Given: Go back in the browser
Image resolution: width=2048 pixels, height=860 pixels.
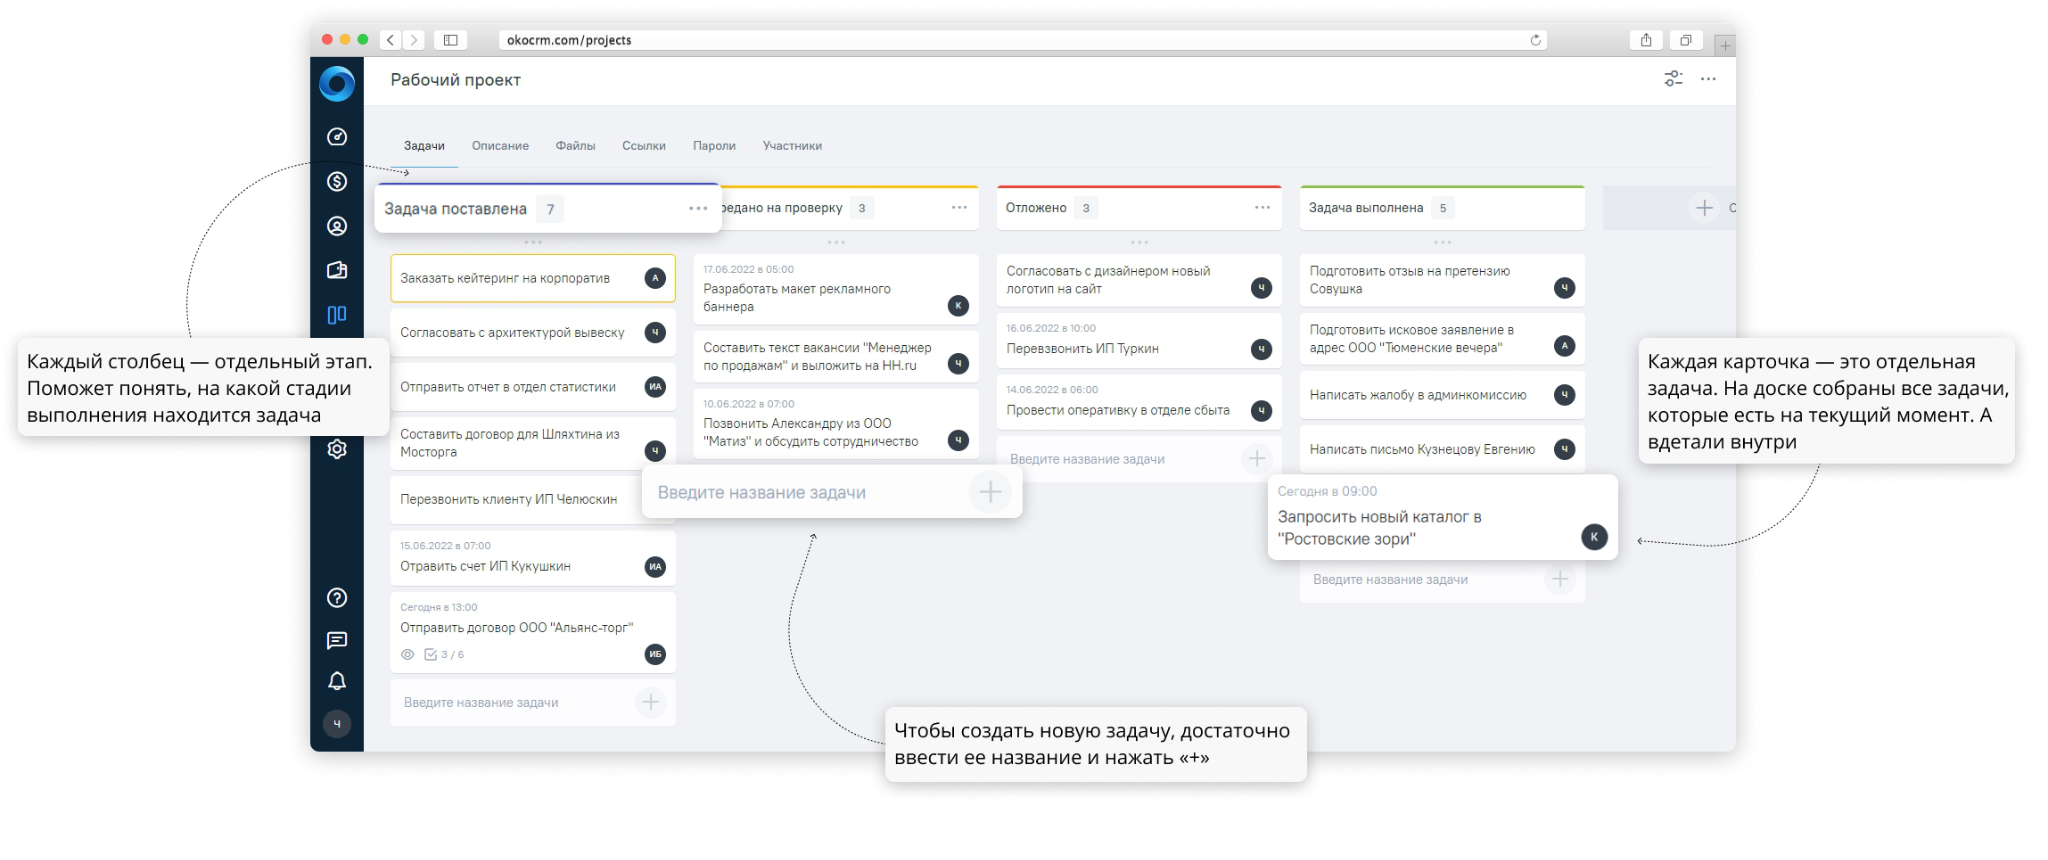Looking at the screenshot, I should (x=391, y=40).
